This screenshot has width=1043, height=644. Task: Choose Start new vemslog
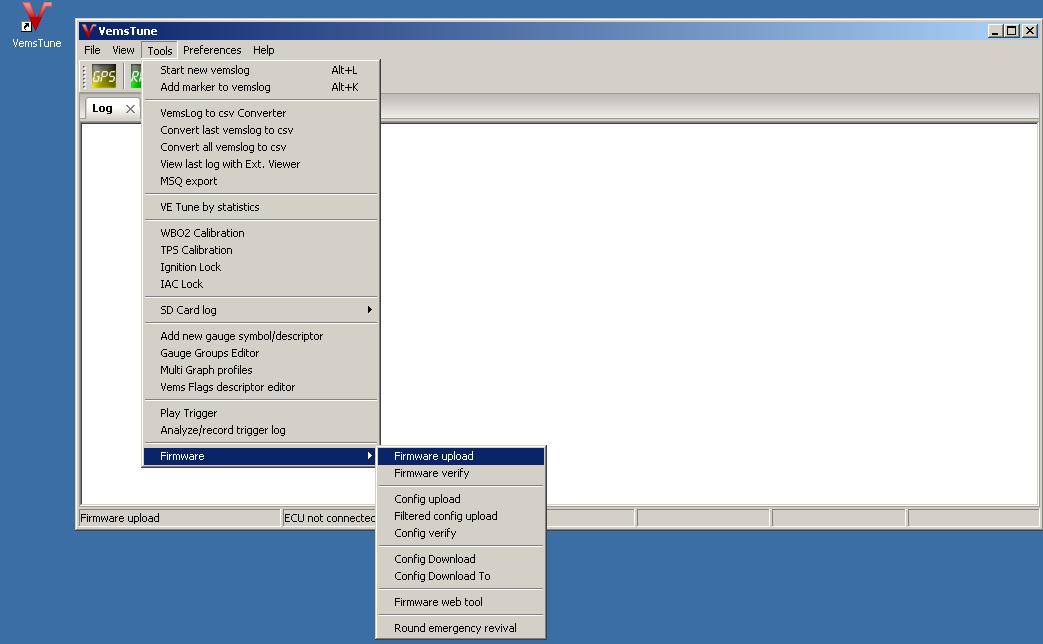pos(261,70)
